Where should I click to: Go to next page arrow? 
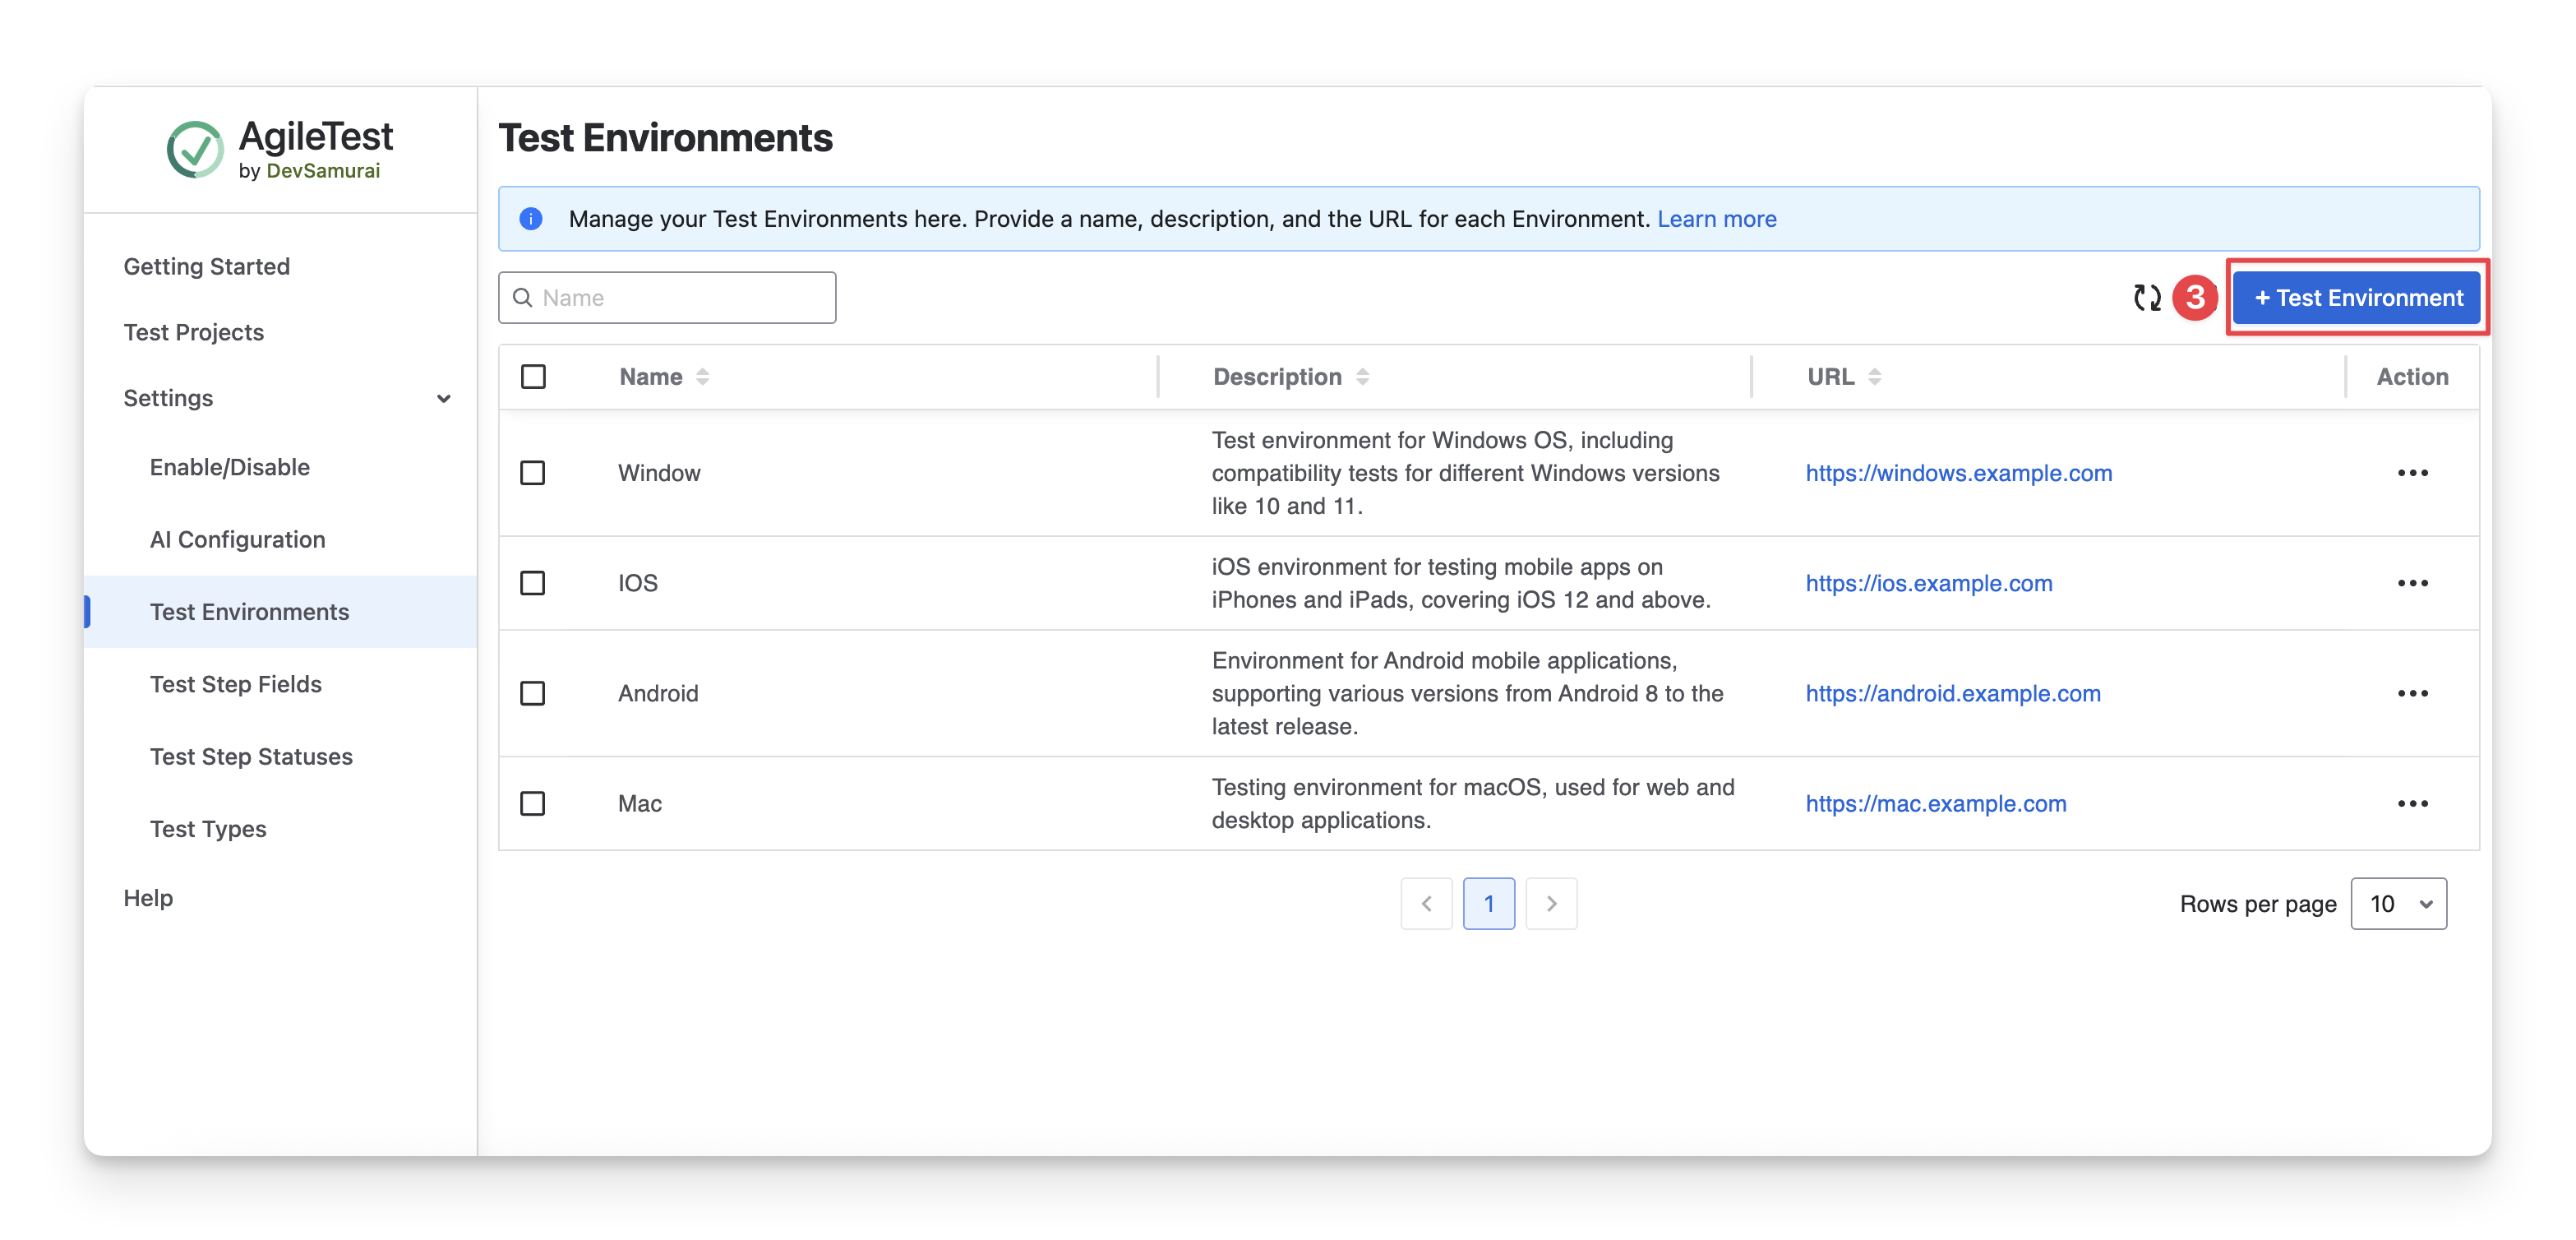(1551, 904)
